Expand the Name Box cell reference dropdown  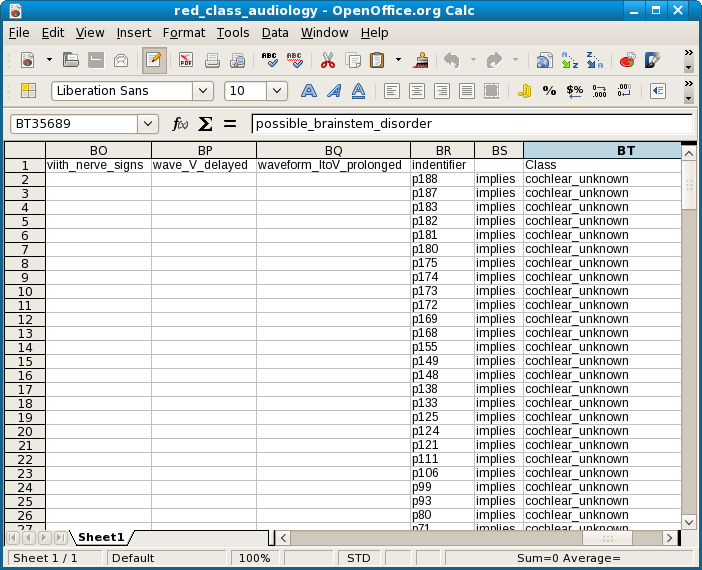click(148, 124)
